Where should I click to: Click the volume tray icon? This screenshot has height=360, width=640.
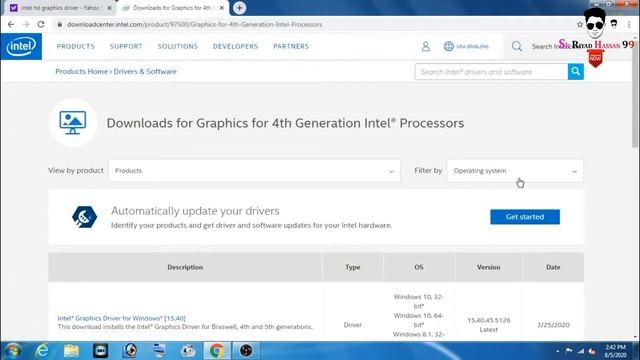(592, 351)
